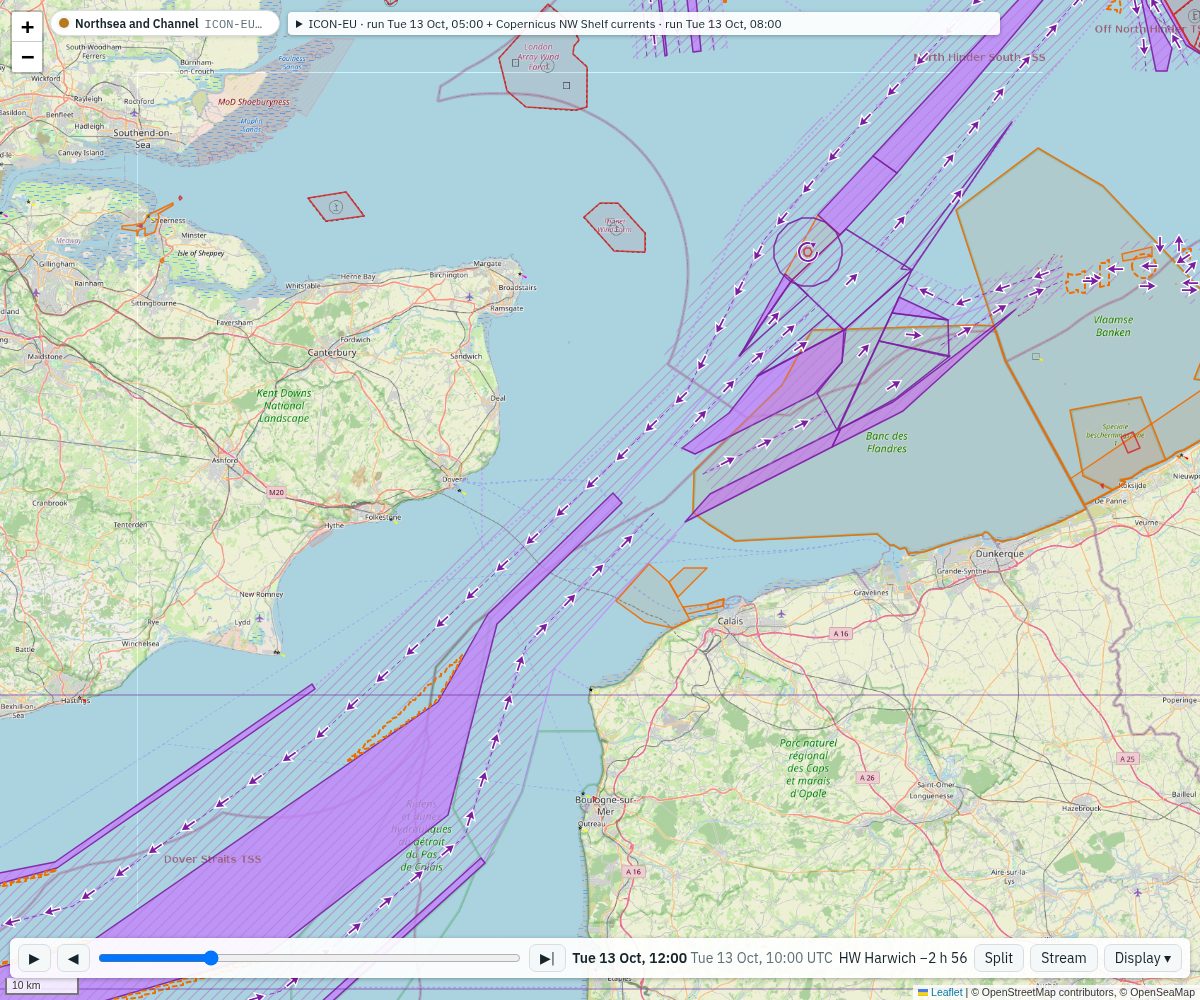The height and width of the screenshot is (1000, 1200).
Task: Click the Hastings label on the map
Action: (75, 700)
